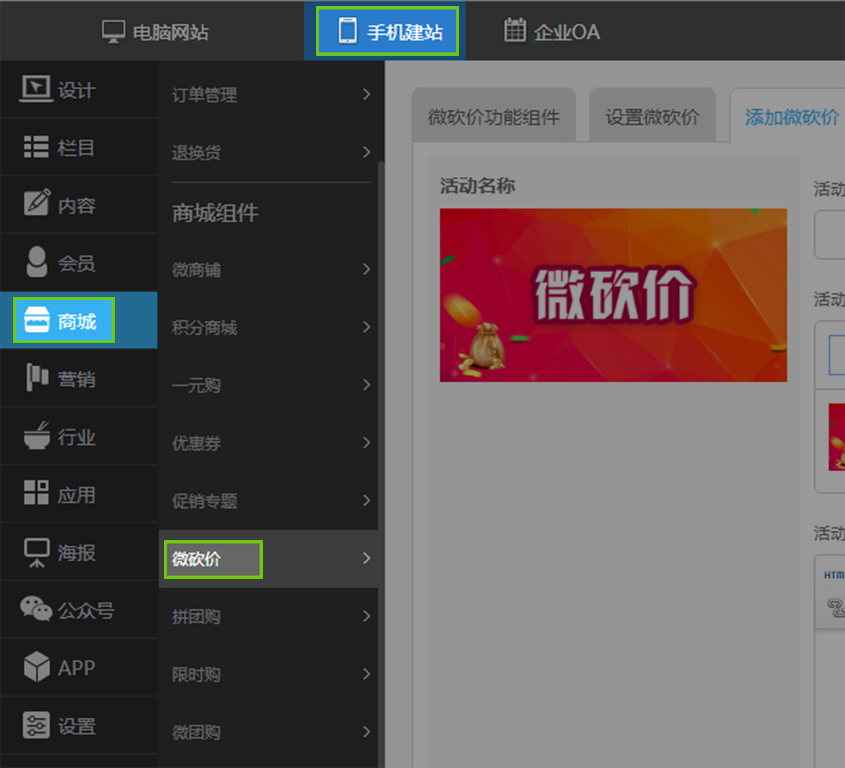Open the 拼团购 menu entry
Image resolution: width=845 pixels, height=768 pixels.
[x=196, y=617]
